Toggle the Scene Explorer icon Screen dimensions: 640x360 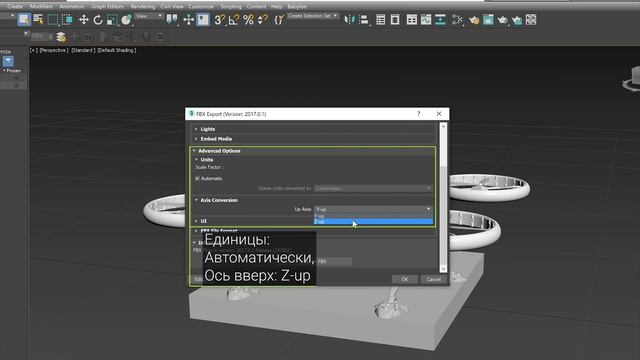click(x=380, y=20)
